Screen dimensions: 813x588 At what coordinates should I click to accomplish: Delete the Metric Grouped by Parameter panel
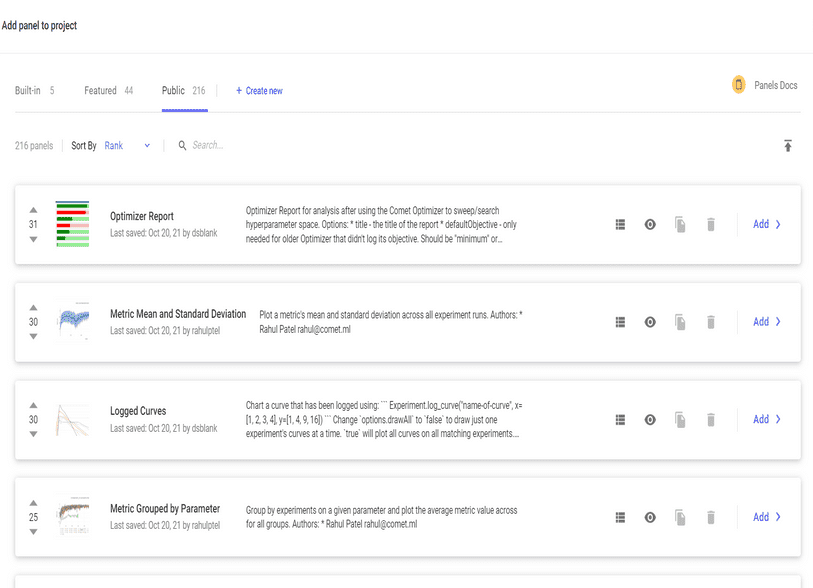pos(710,517)
